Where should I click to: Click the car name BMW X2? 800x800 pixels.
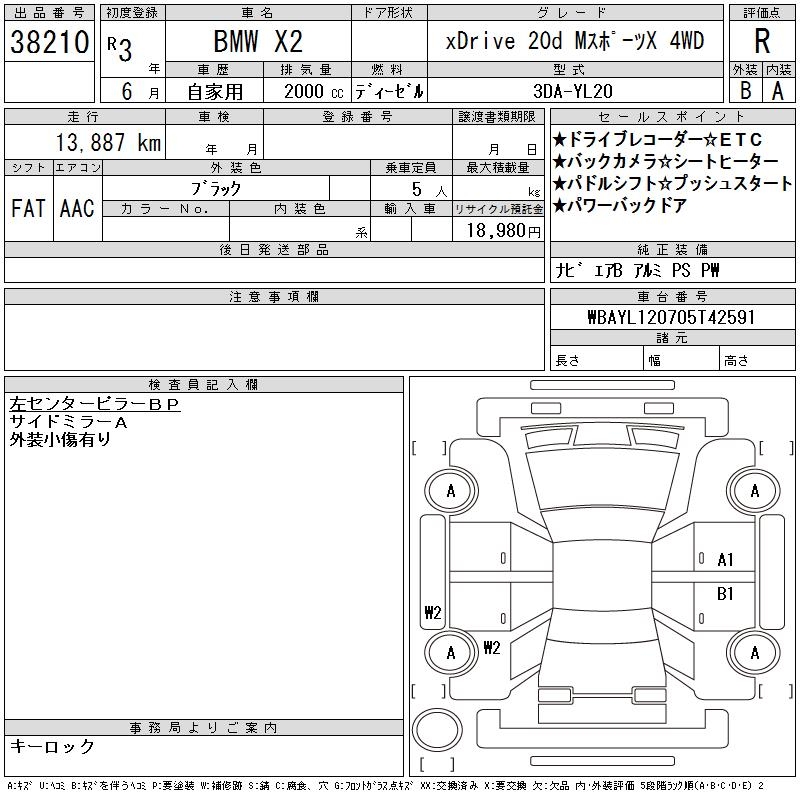258,41
